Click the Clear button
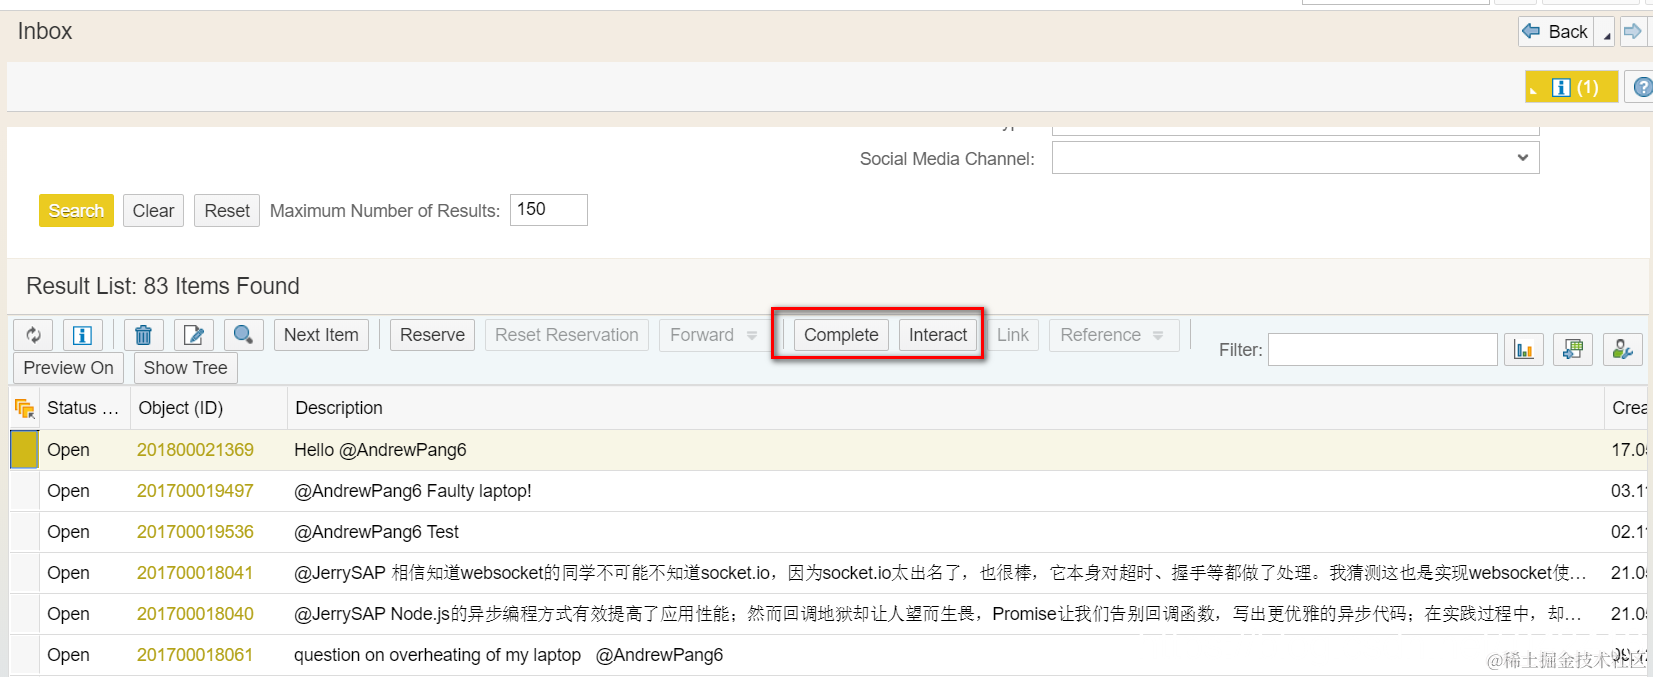 click(153, 211)
